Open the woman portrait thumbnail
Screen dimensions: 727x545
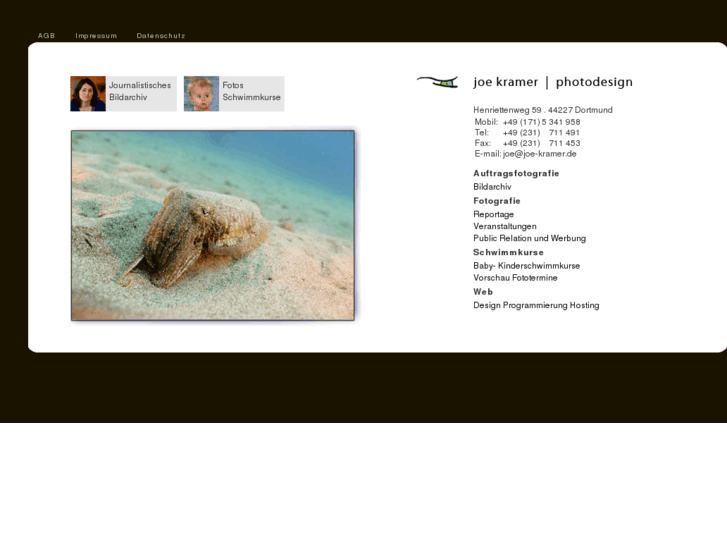coord(88,93)
